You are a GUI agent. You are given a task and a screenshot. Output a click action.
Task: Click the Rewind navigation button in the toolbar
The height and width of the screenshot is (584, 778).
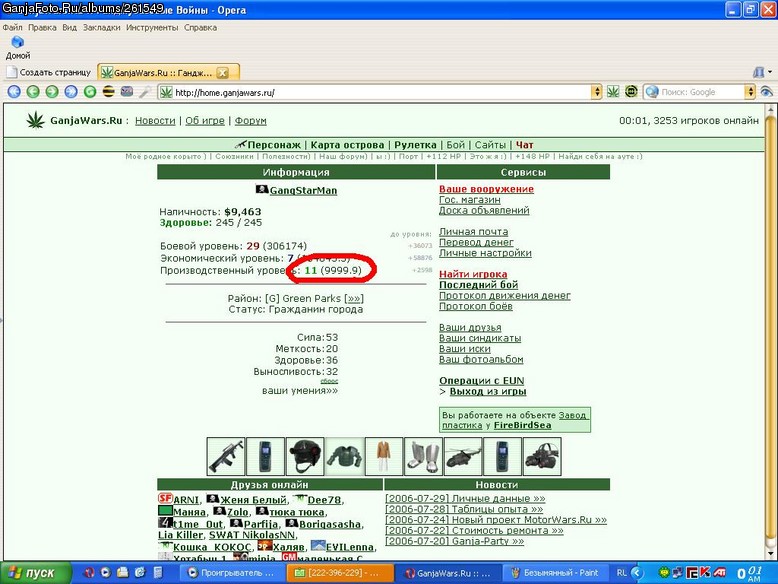[14, 91]
